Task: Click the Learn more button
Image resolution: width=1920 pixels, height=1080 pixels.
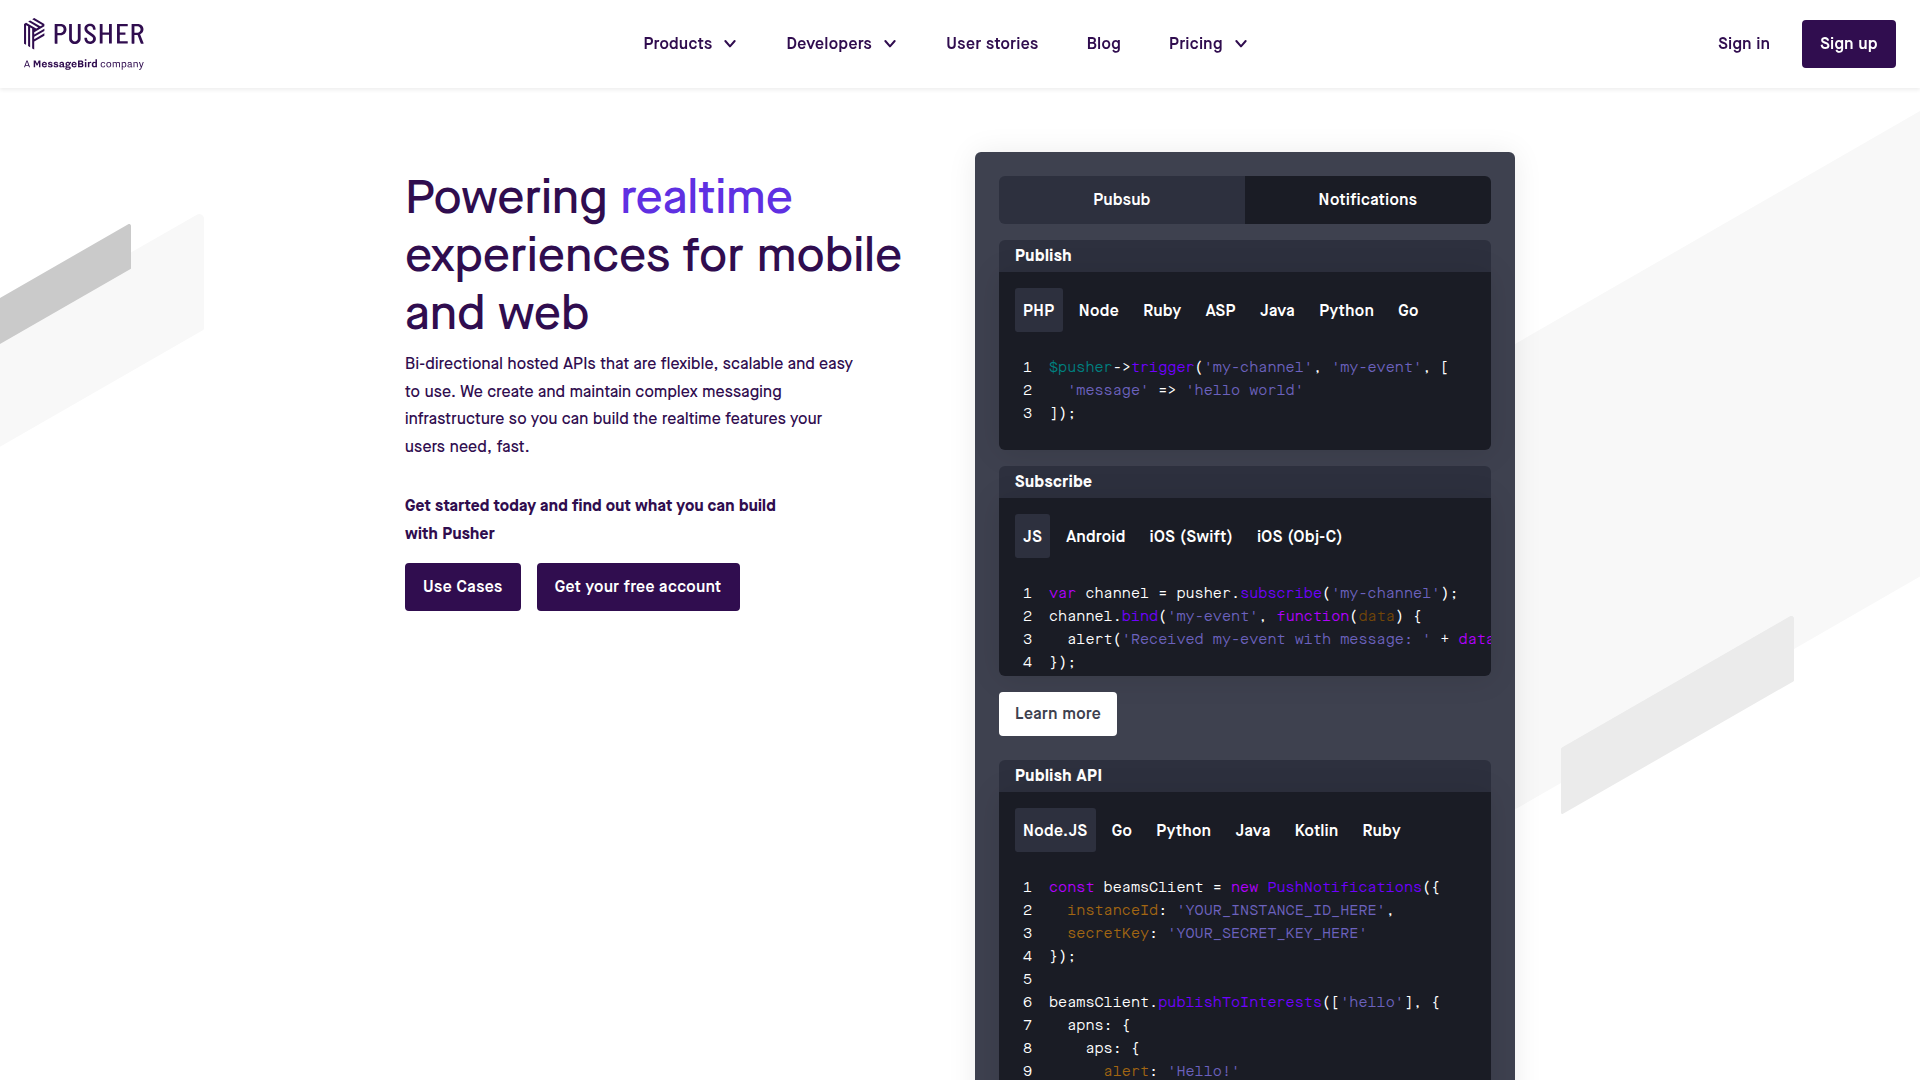Action: pos(1057,714)
